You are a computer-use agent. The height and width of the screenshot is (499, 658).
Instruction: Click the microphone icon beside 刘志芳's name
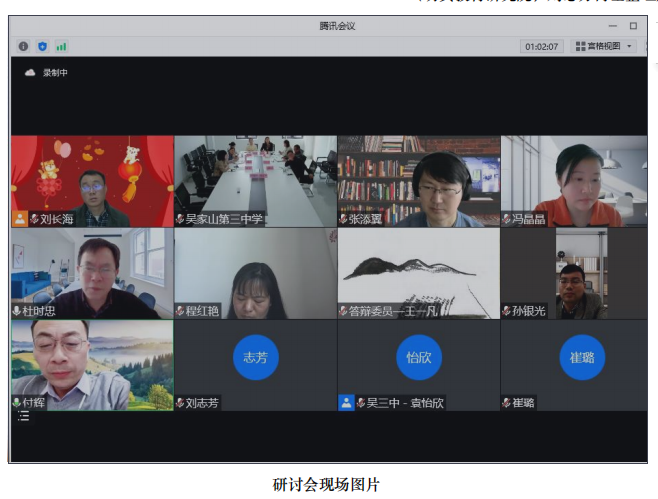click(x=180, y=403)
